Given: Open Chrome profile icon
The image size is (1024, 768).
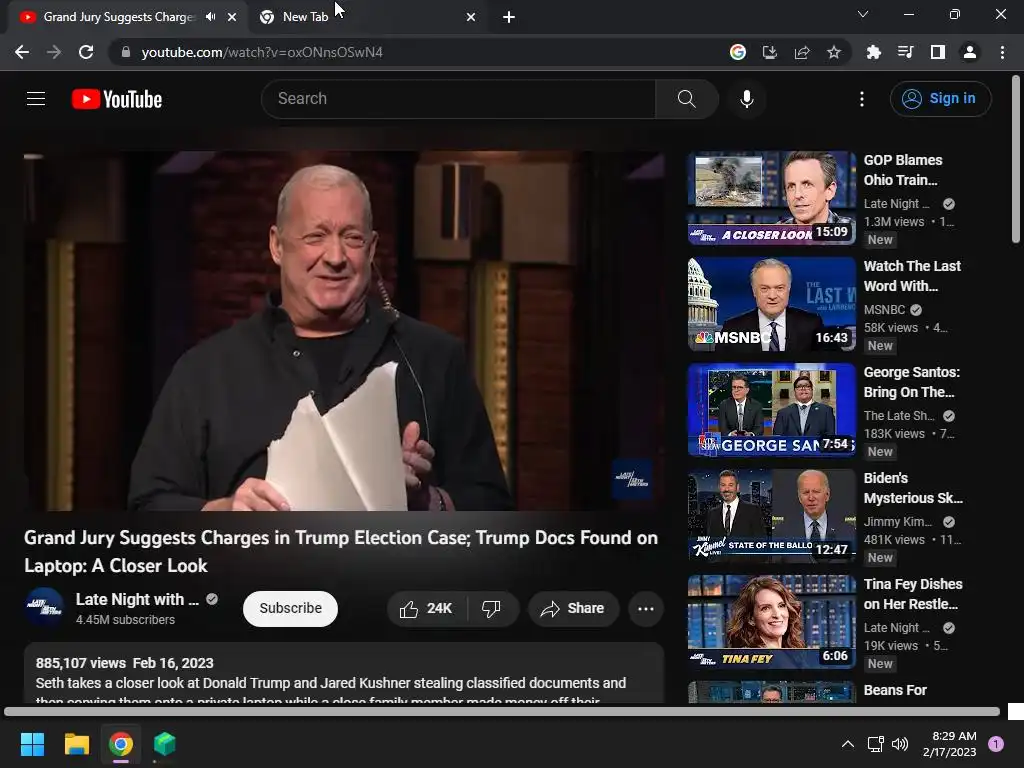Looking at the screenshot, I should click(970, 52).
